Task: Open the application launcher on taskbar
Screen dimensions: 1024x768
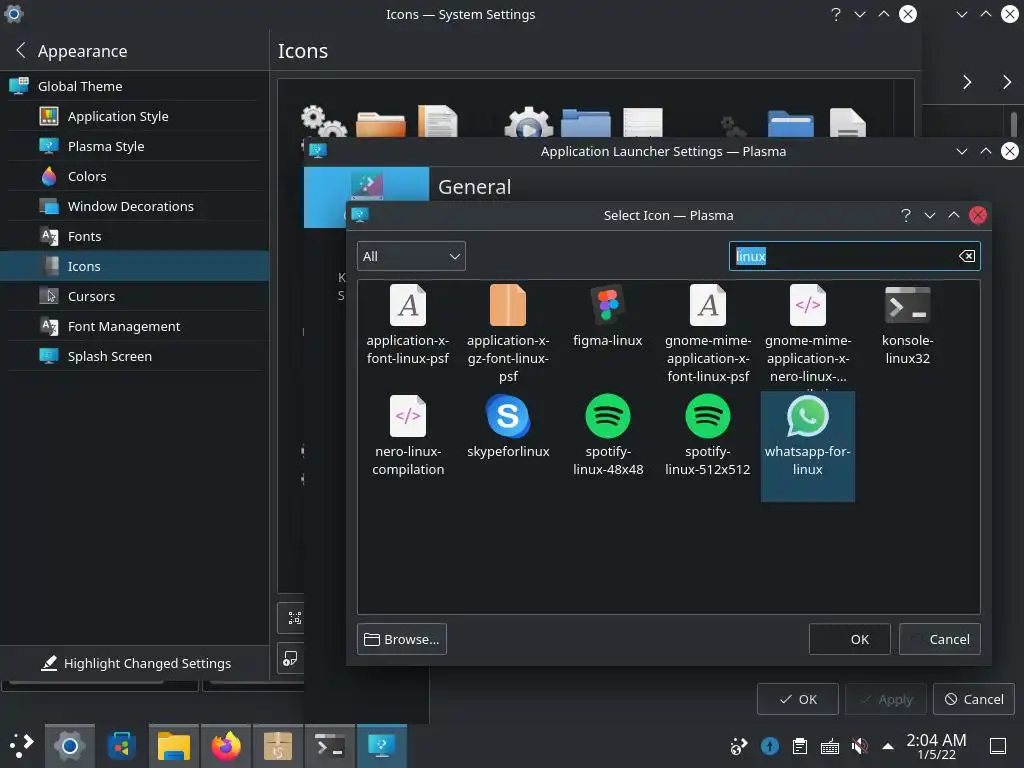Action: (x=22, y=746)
